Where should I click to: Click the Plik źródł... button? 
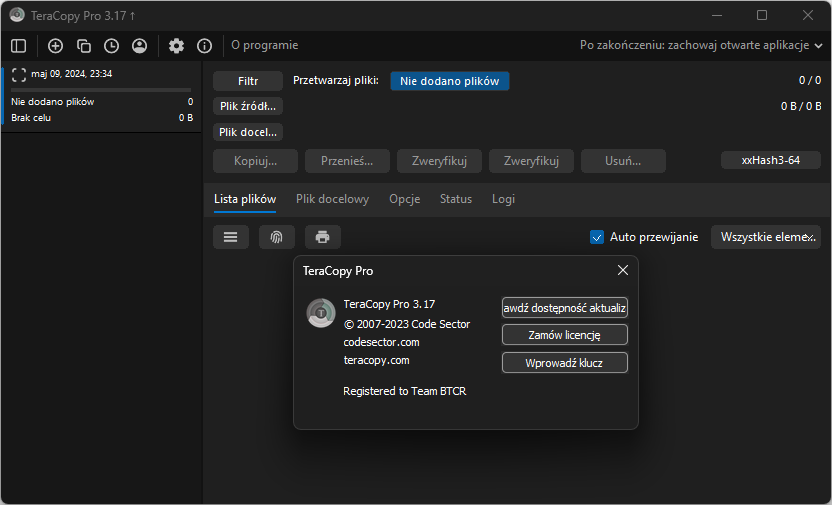pyautogui.click(x=248, y=106)
